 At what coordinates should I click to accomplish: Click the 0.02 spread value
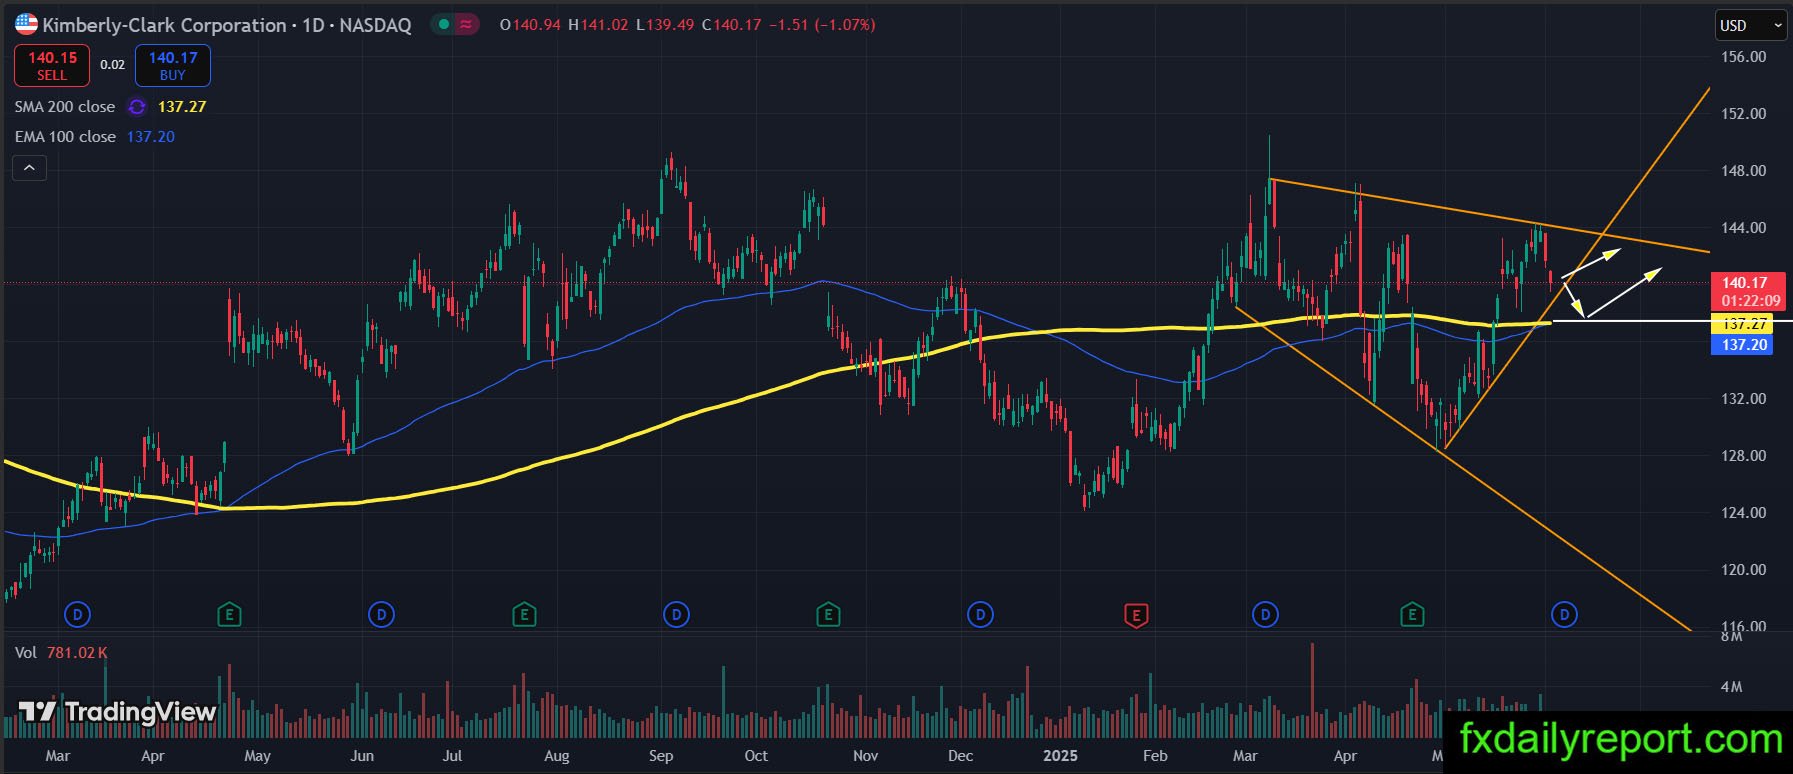[112, 65]
